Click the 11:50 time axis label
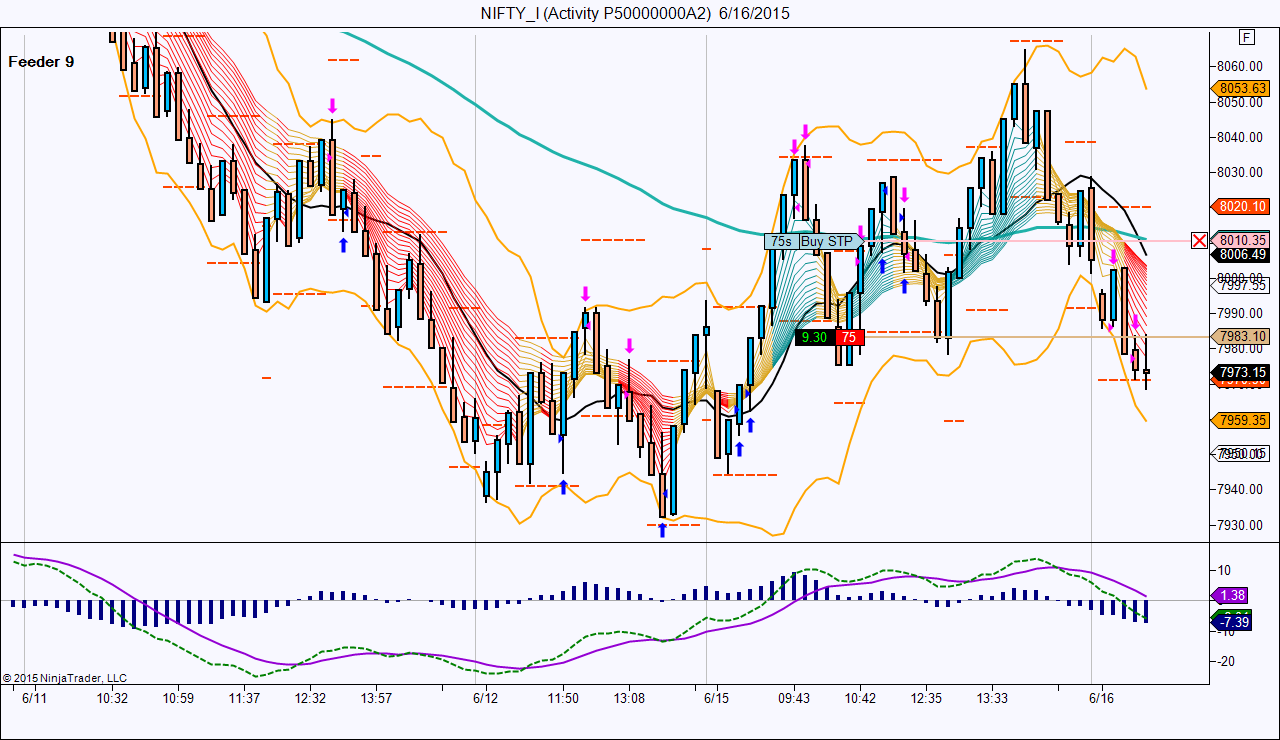This screenshot has width=1280, height=740. coord(563,698)
